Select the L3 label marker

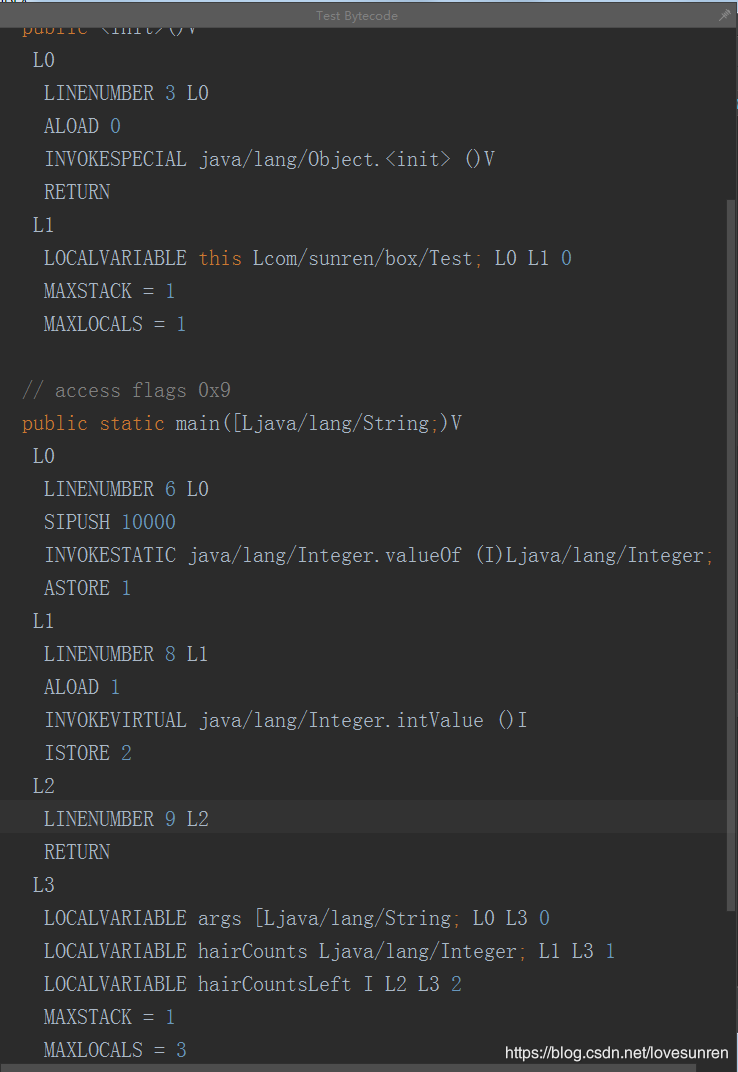coord(42,884)
